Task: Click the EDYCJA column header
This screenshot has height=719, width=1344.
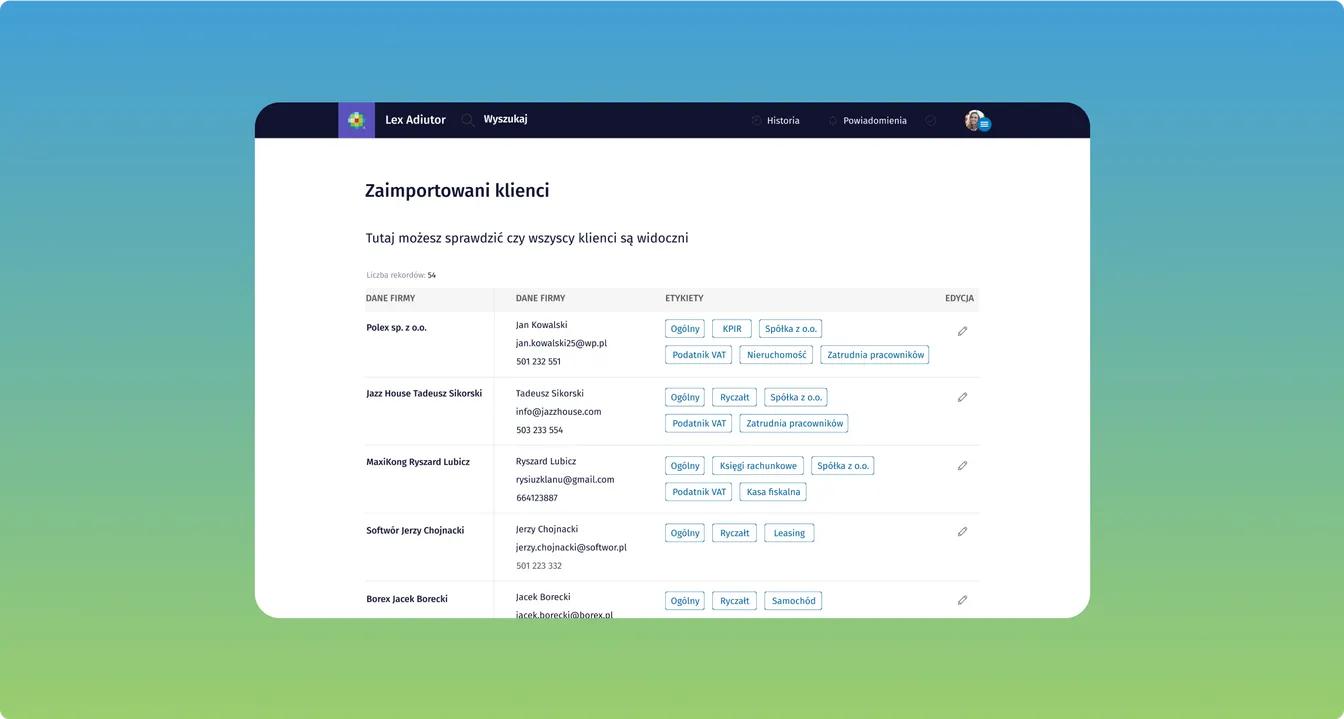Action: tap(960, 298)
